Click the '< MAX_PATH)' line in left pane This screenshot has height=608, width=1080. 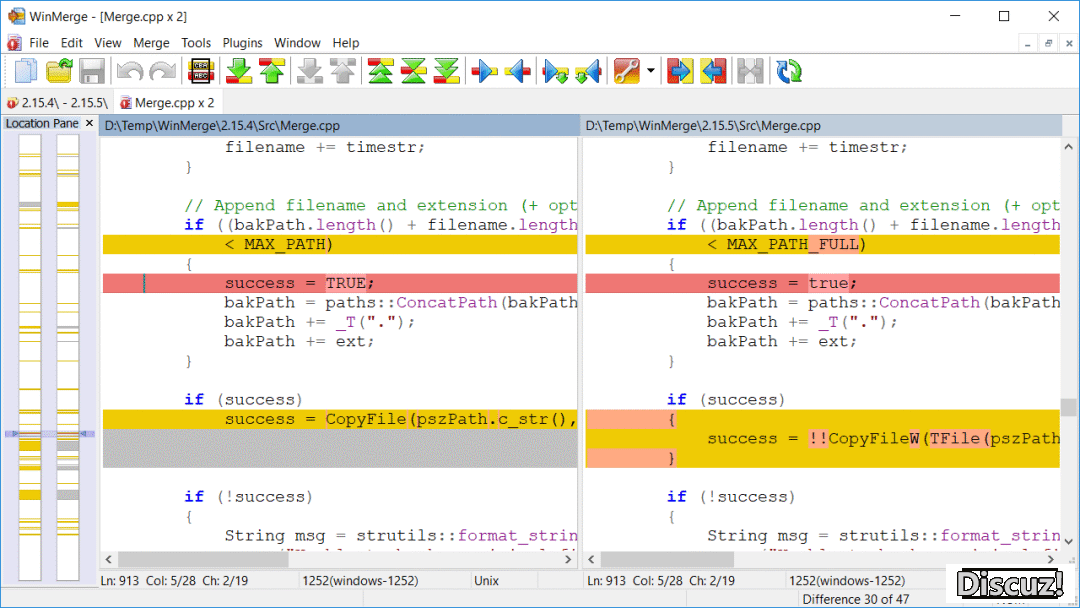pyautogui.click(x=340, y=244)
